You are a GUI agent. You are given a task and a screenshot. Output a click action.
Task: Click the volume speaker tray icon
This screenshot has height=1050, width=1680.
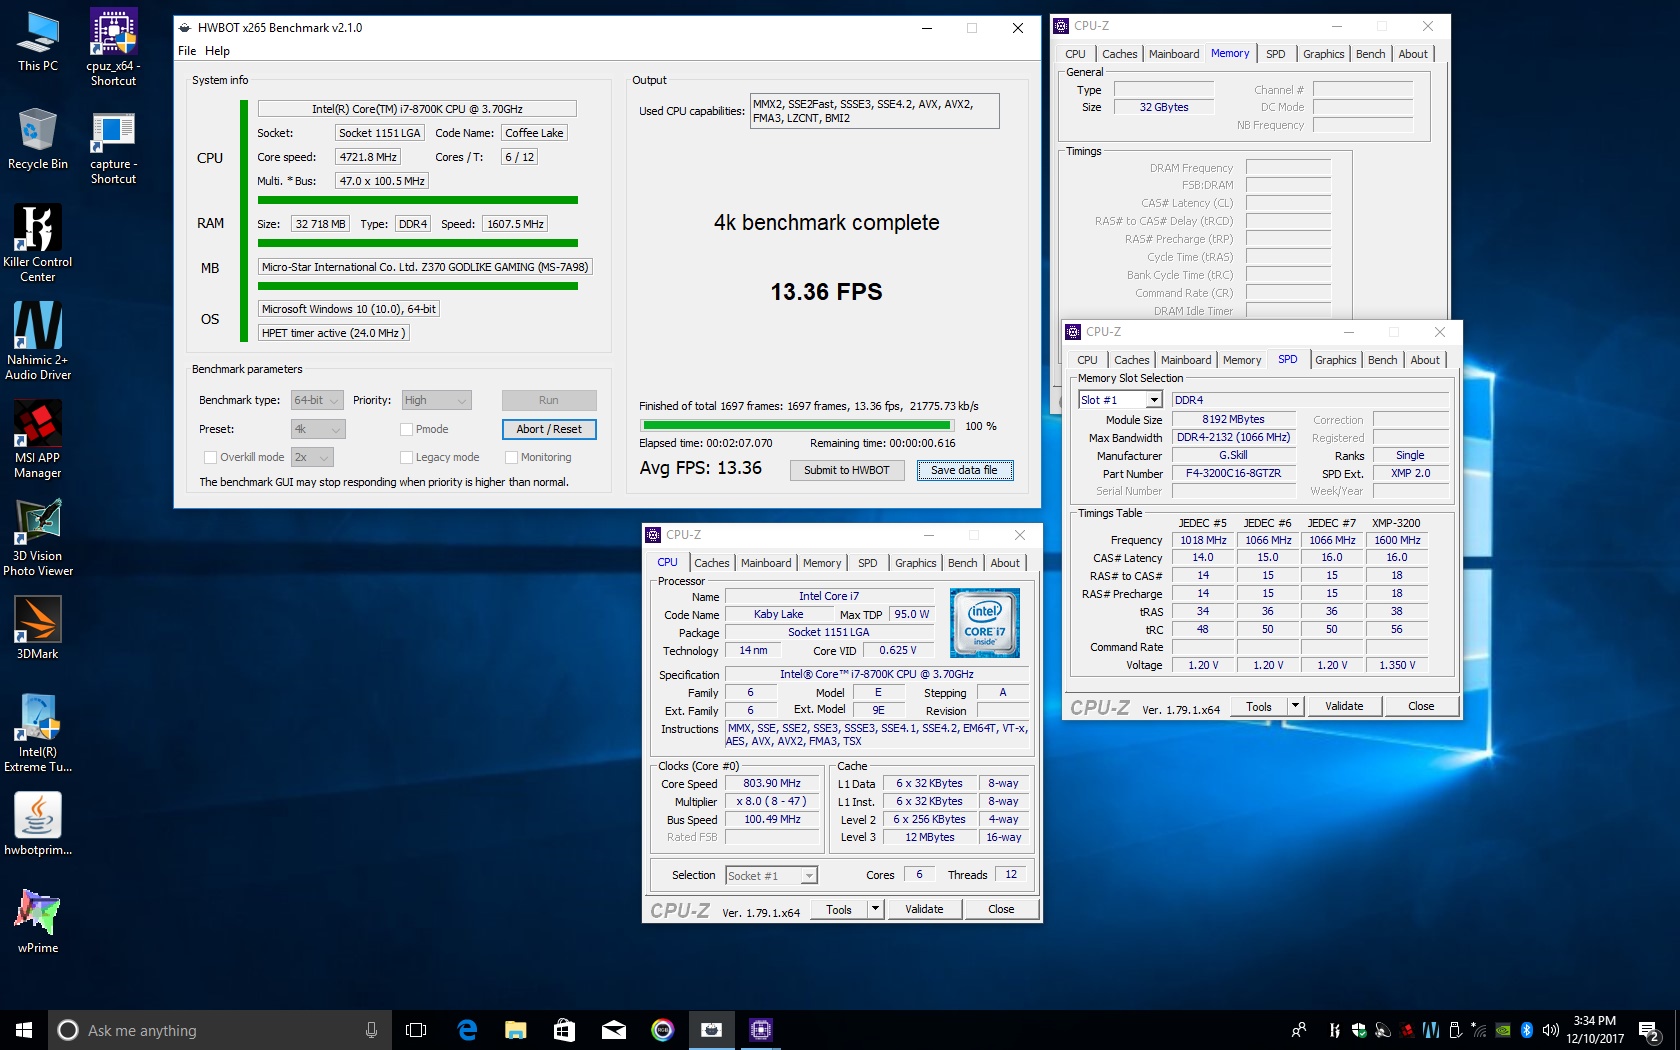(x=1550, y=1030)
